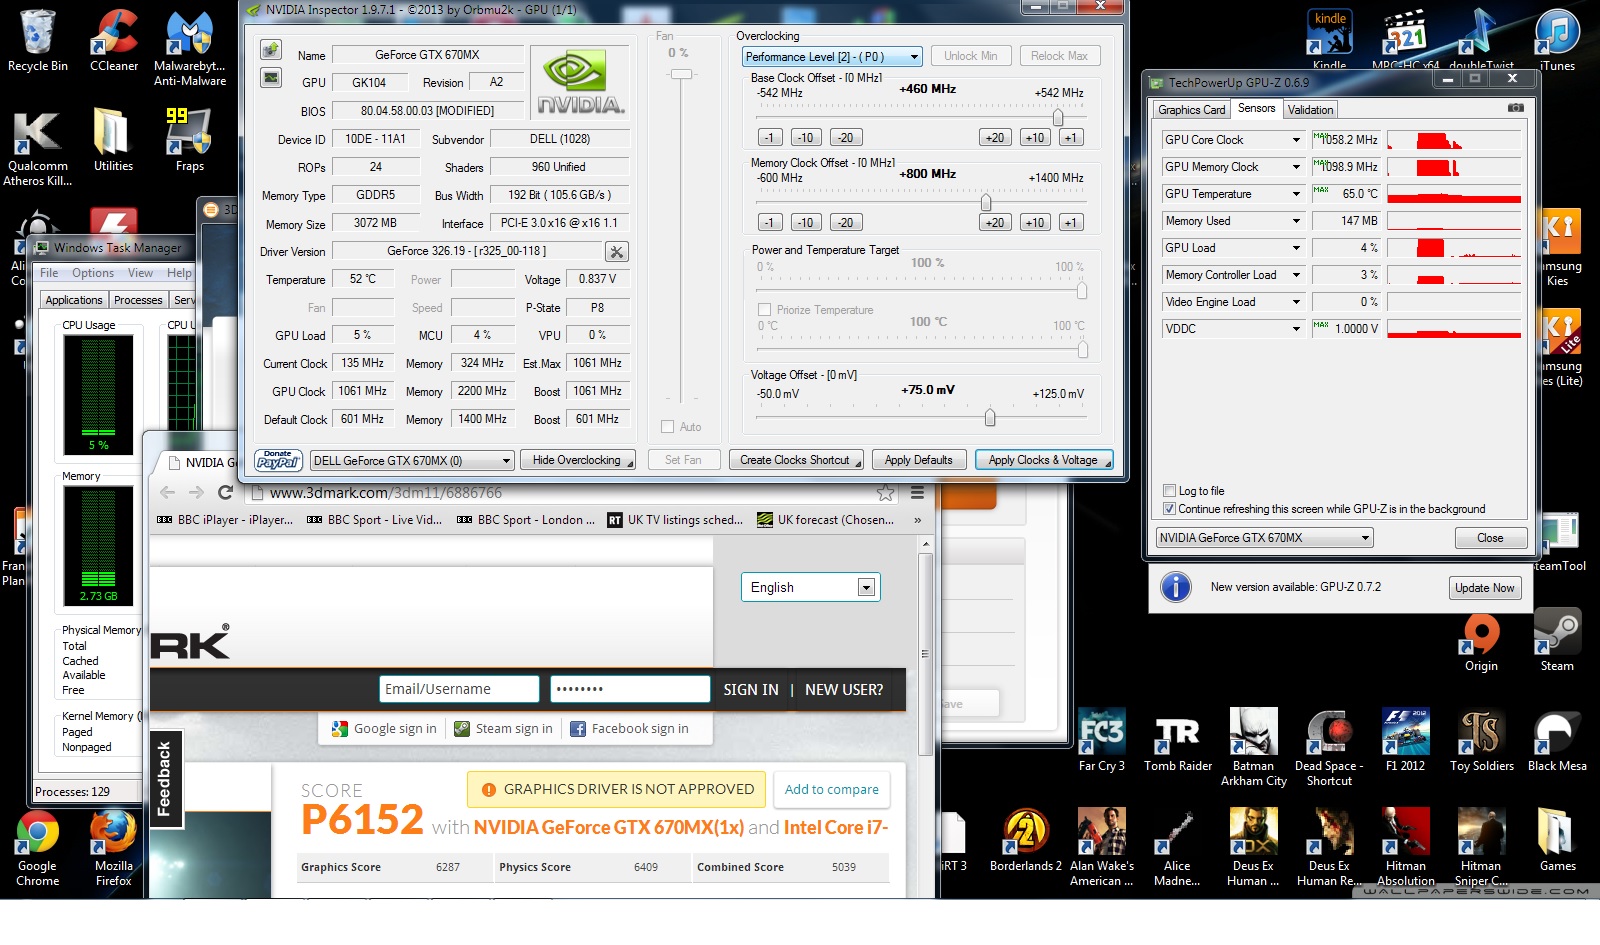
Task: Click the Memory Clock Offset slider handle
Action: (985, 202)
